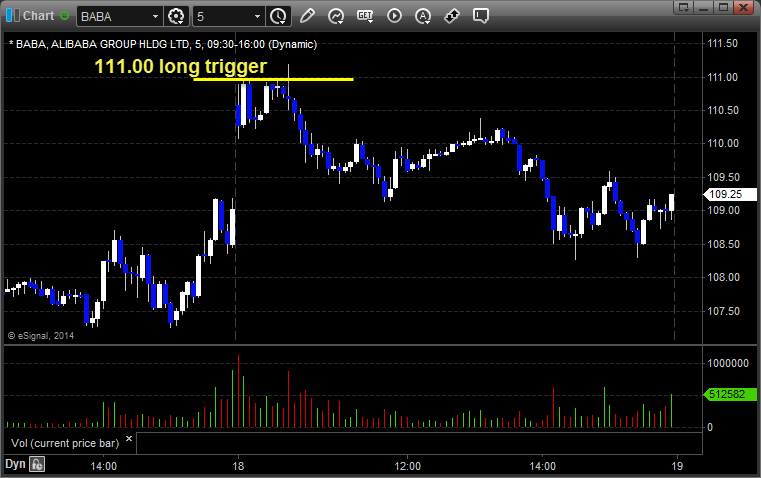Select the Vol (current price bar) tab
761x478 pixels.
click(x=65, y=443)
